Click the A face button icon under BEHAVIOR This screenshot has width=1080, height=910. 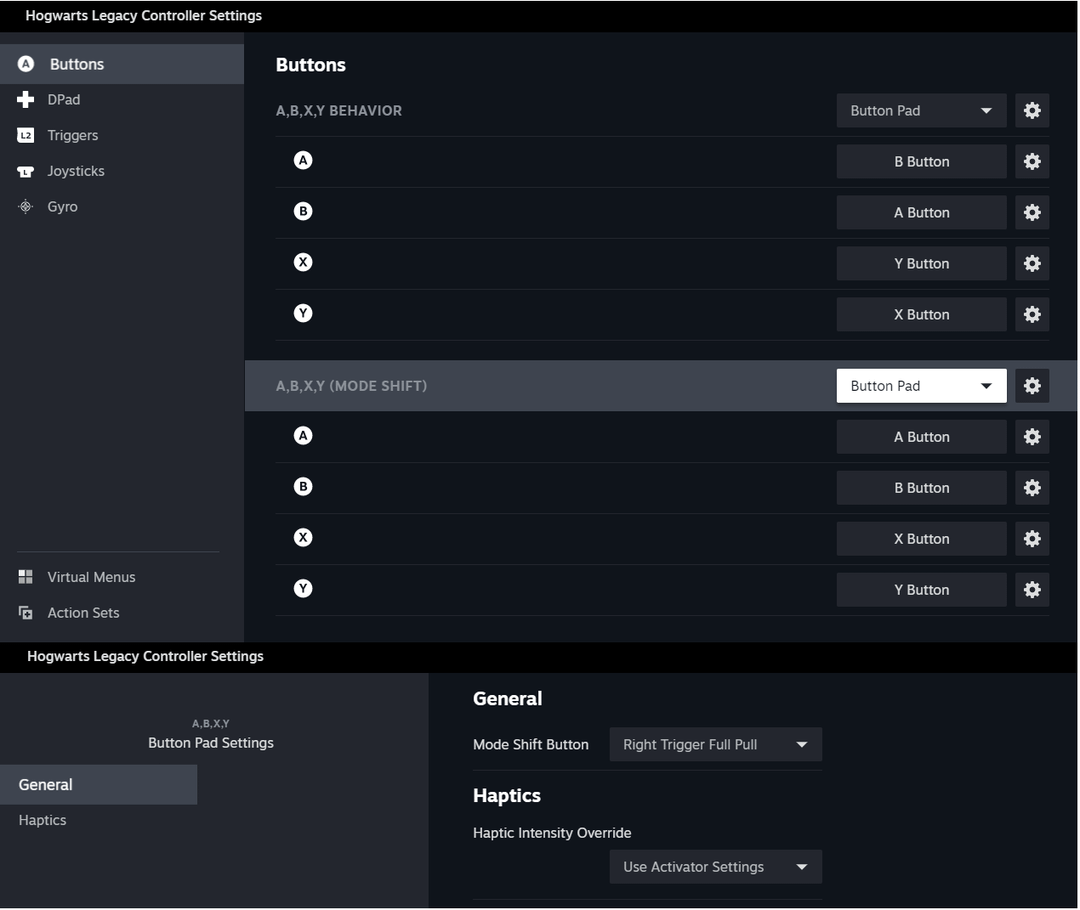coord(303,160)
